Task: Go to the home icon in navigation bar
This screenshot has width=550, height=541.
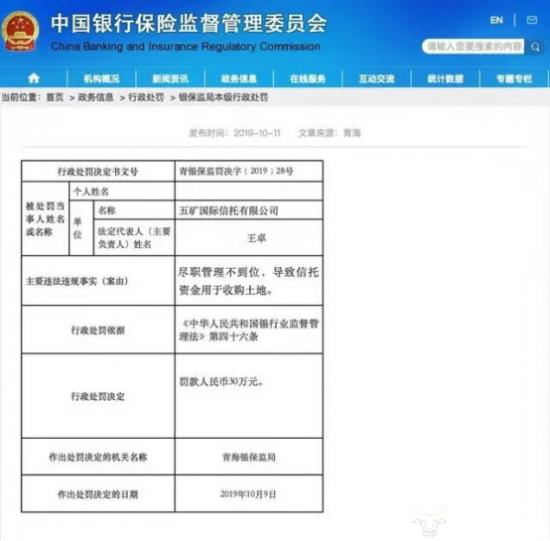Action: (34, 78)
